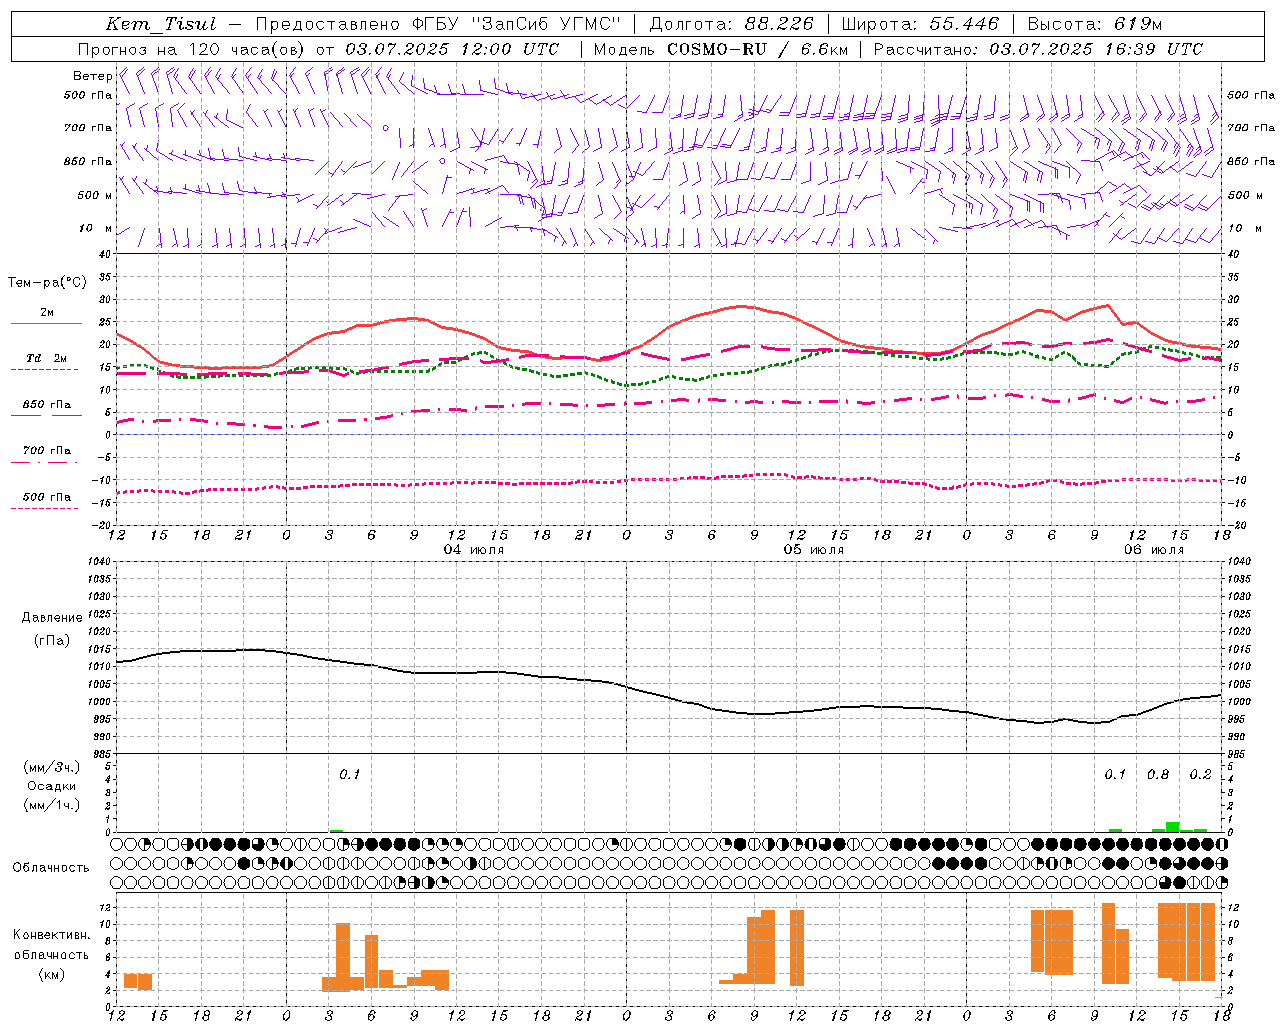This screenshot has height=1024, width=1280.
Task: Click the Td 2м dew point legend label
Action: pyautogui.click(x=46, y=358)
